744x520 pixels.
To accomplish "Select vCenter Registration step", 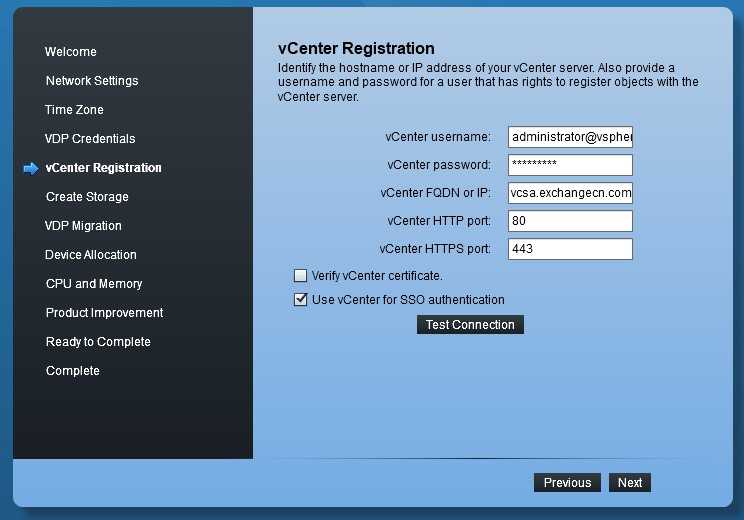I will coord(103,168).
